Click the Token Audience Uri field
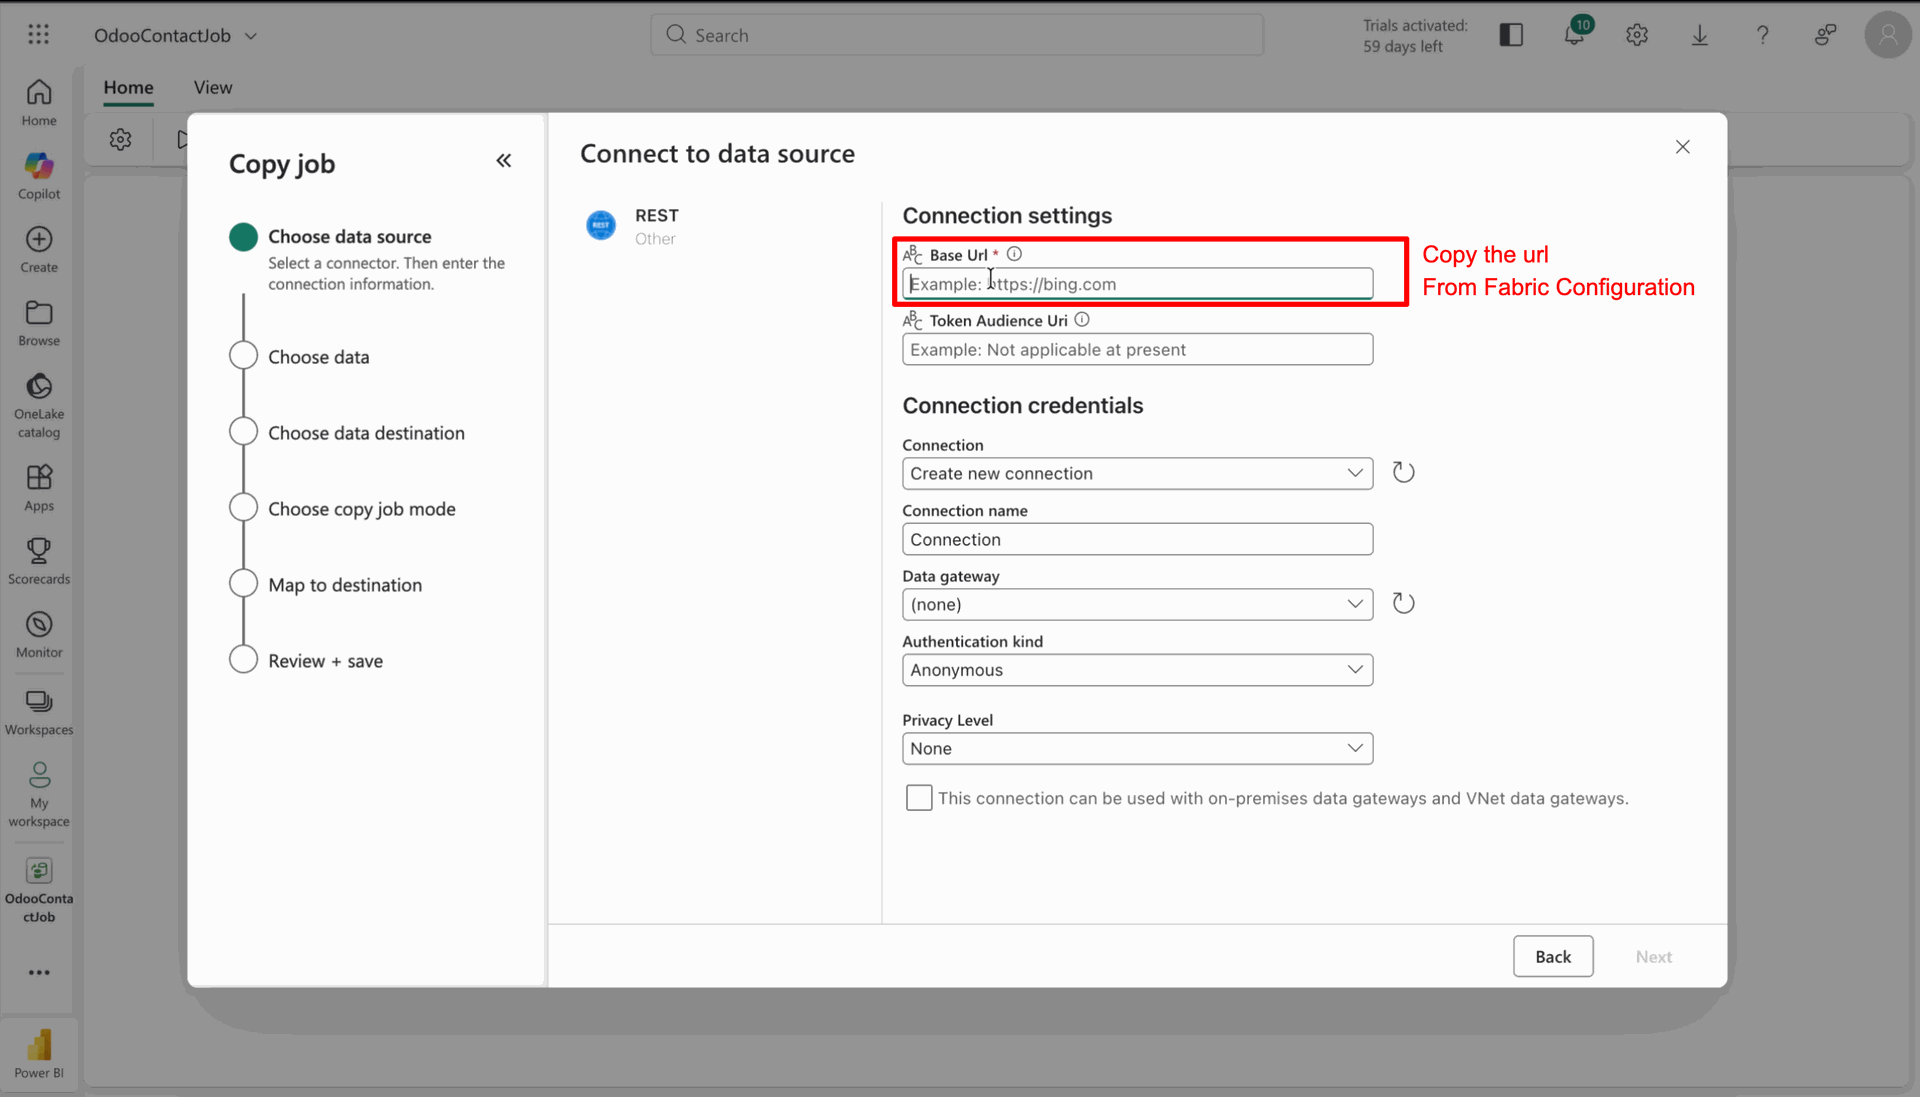 (1137, 350)
